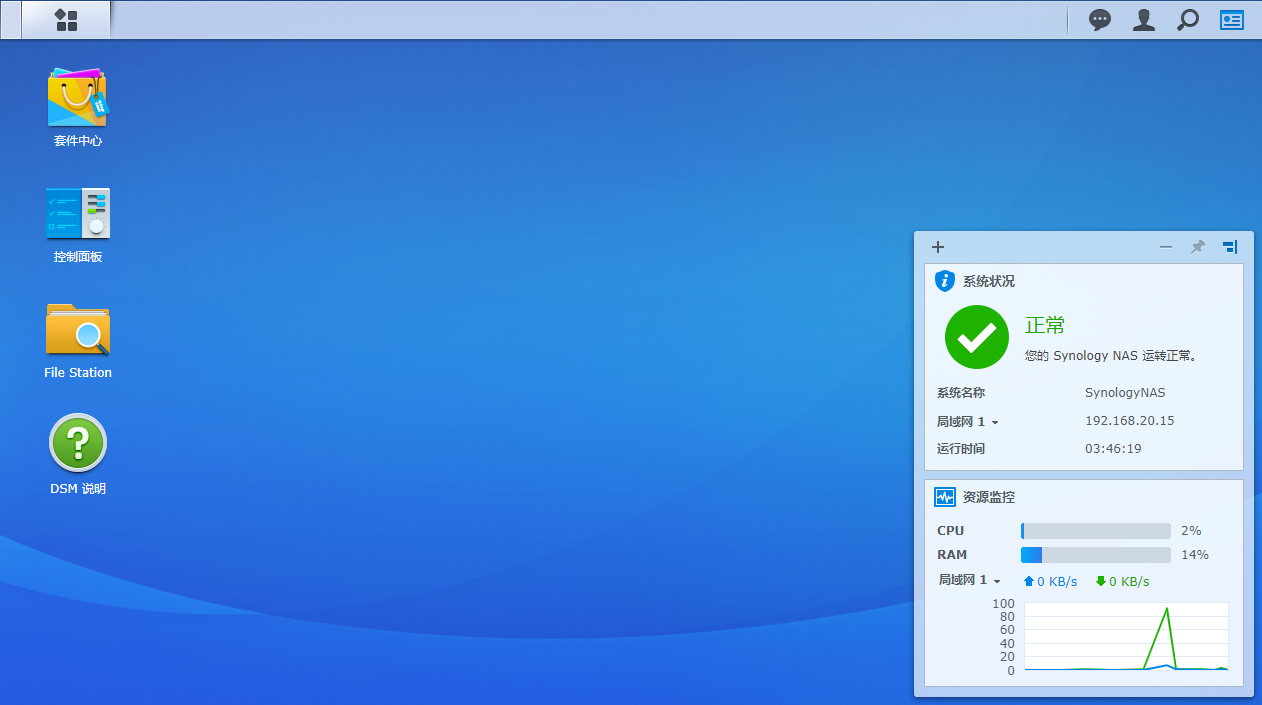The width and height of the screenshot is (1262, 705).
Task: Click the 资源监控 widget title
Action: (x=989, y=497)
